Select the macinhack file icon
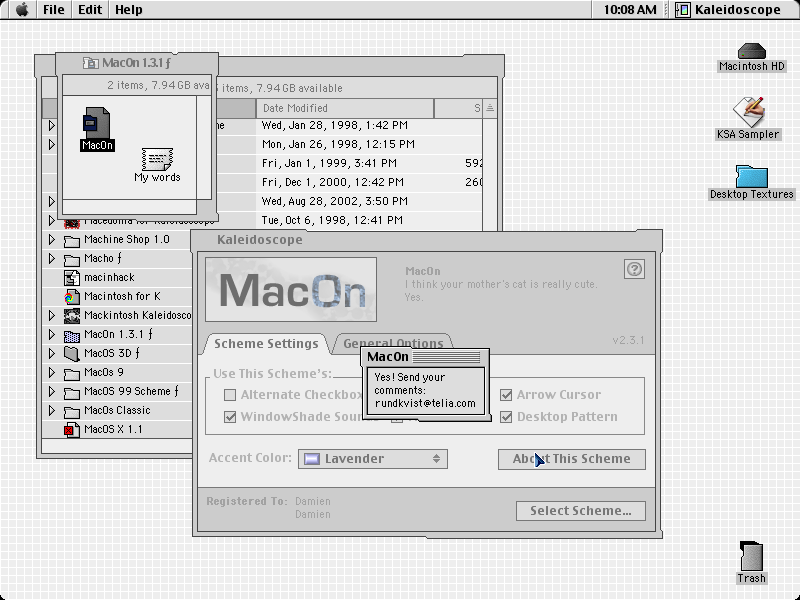 [72, 278]
